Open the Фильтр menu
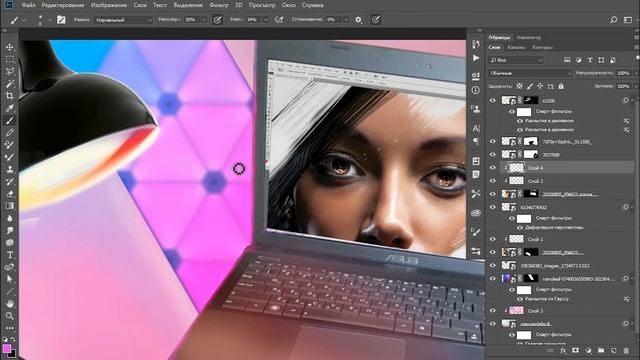The height and width of the screenshot is (360, 640). 219,5
